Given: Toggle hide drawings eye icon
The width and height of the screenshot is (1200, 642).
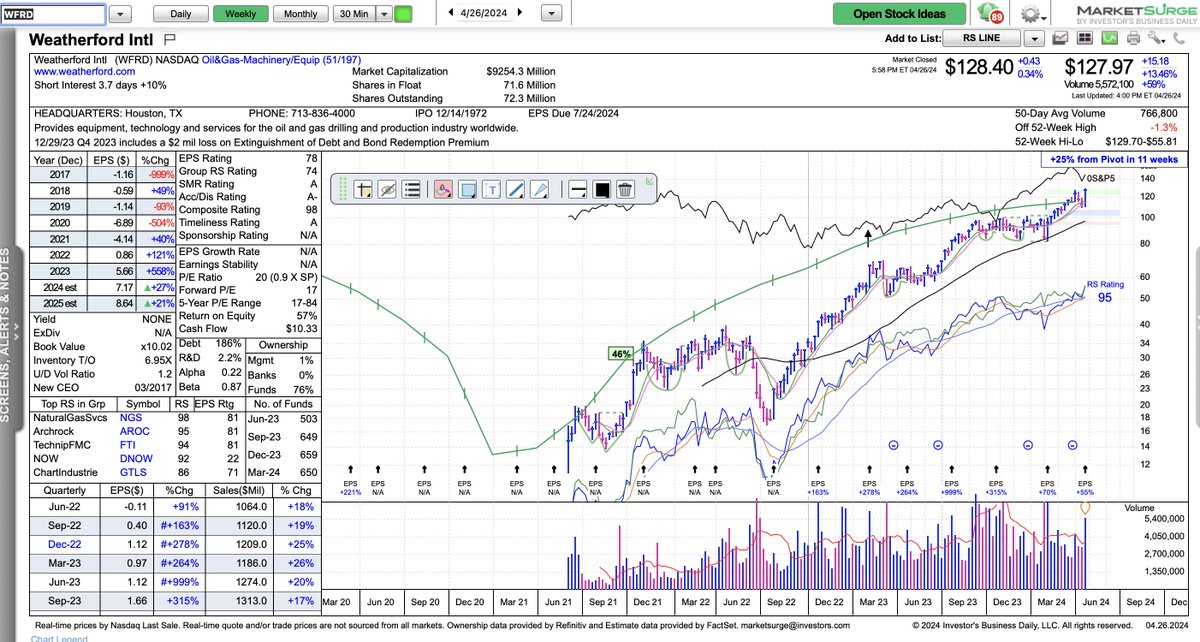Looking at the screenshot, I should tap(387, 189).
